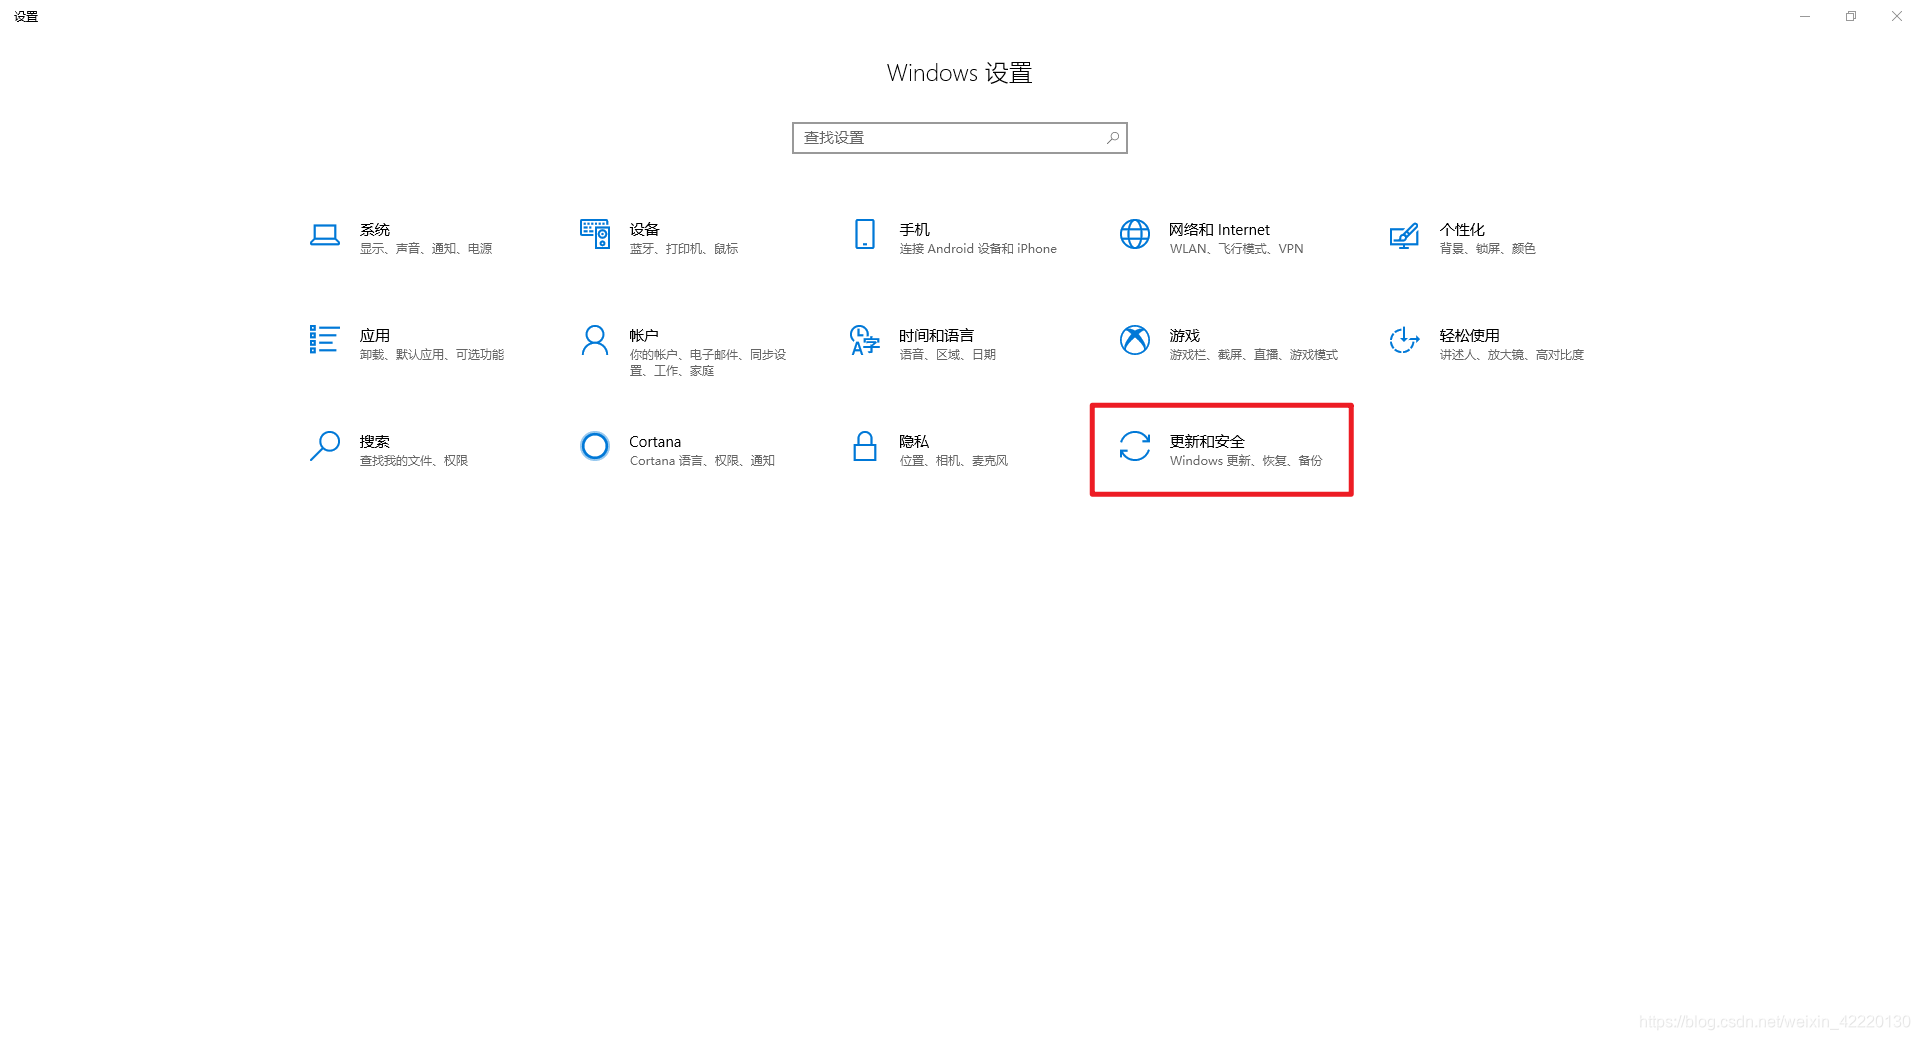The width and height of the screenshot is (1920, 1040).
Task: Open 网络和 Internet title
Action: point(1220,230)
